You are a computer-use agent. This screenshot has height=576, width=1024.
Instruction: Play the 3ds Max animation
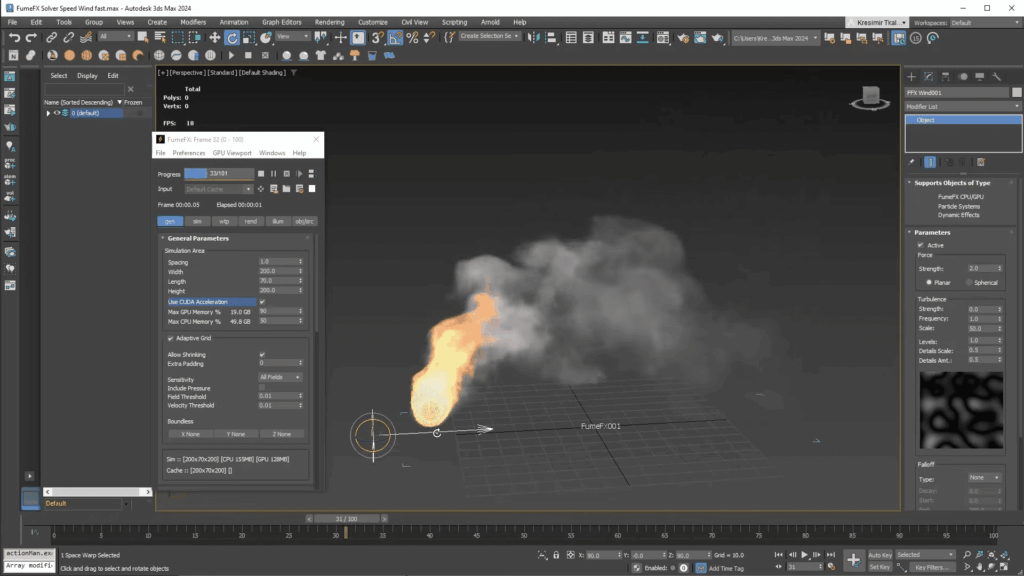[x=805, y=554]
